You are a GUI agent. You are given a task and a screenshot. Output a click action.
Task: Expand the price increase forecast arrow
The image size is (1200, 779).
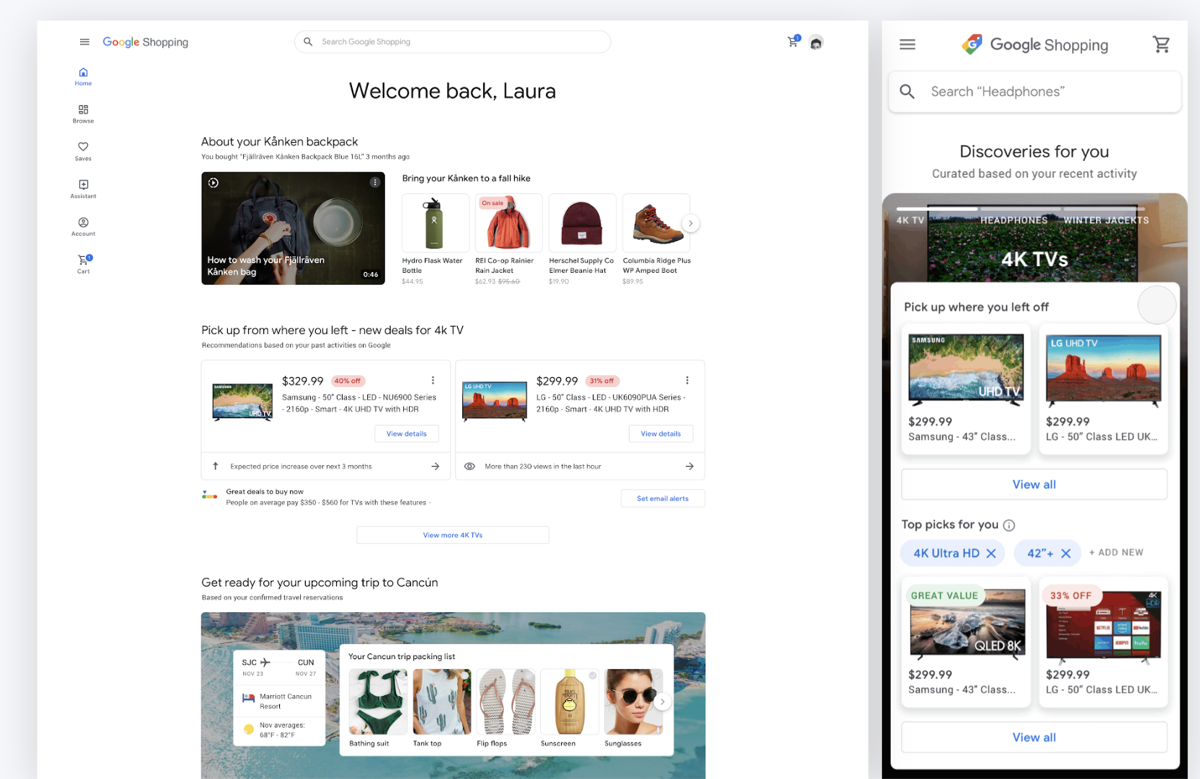[x=435, y=466]
